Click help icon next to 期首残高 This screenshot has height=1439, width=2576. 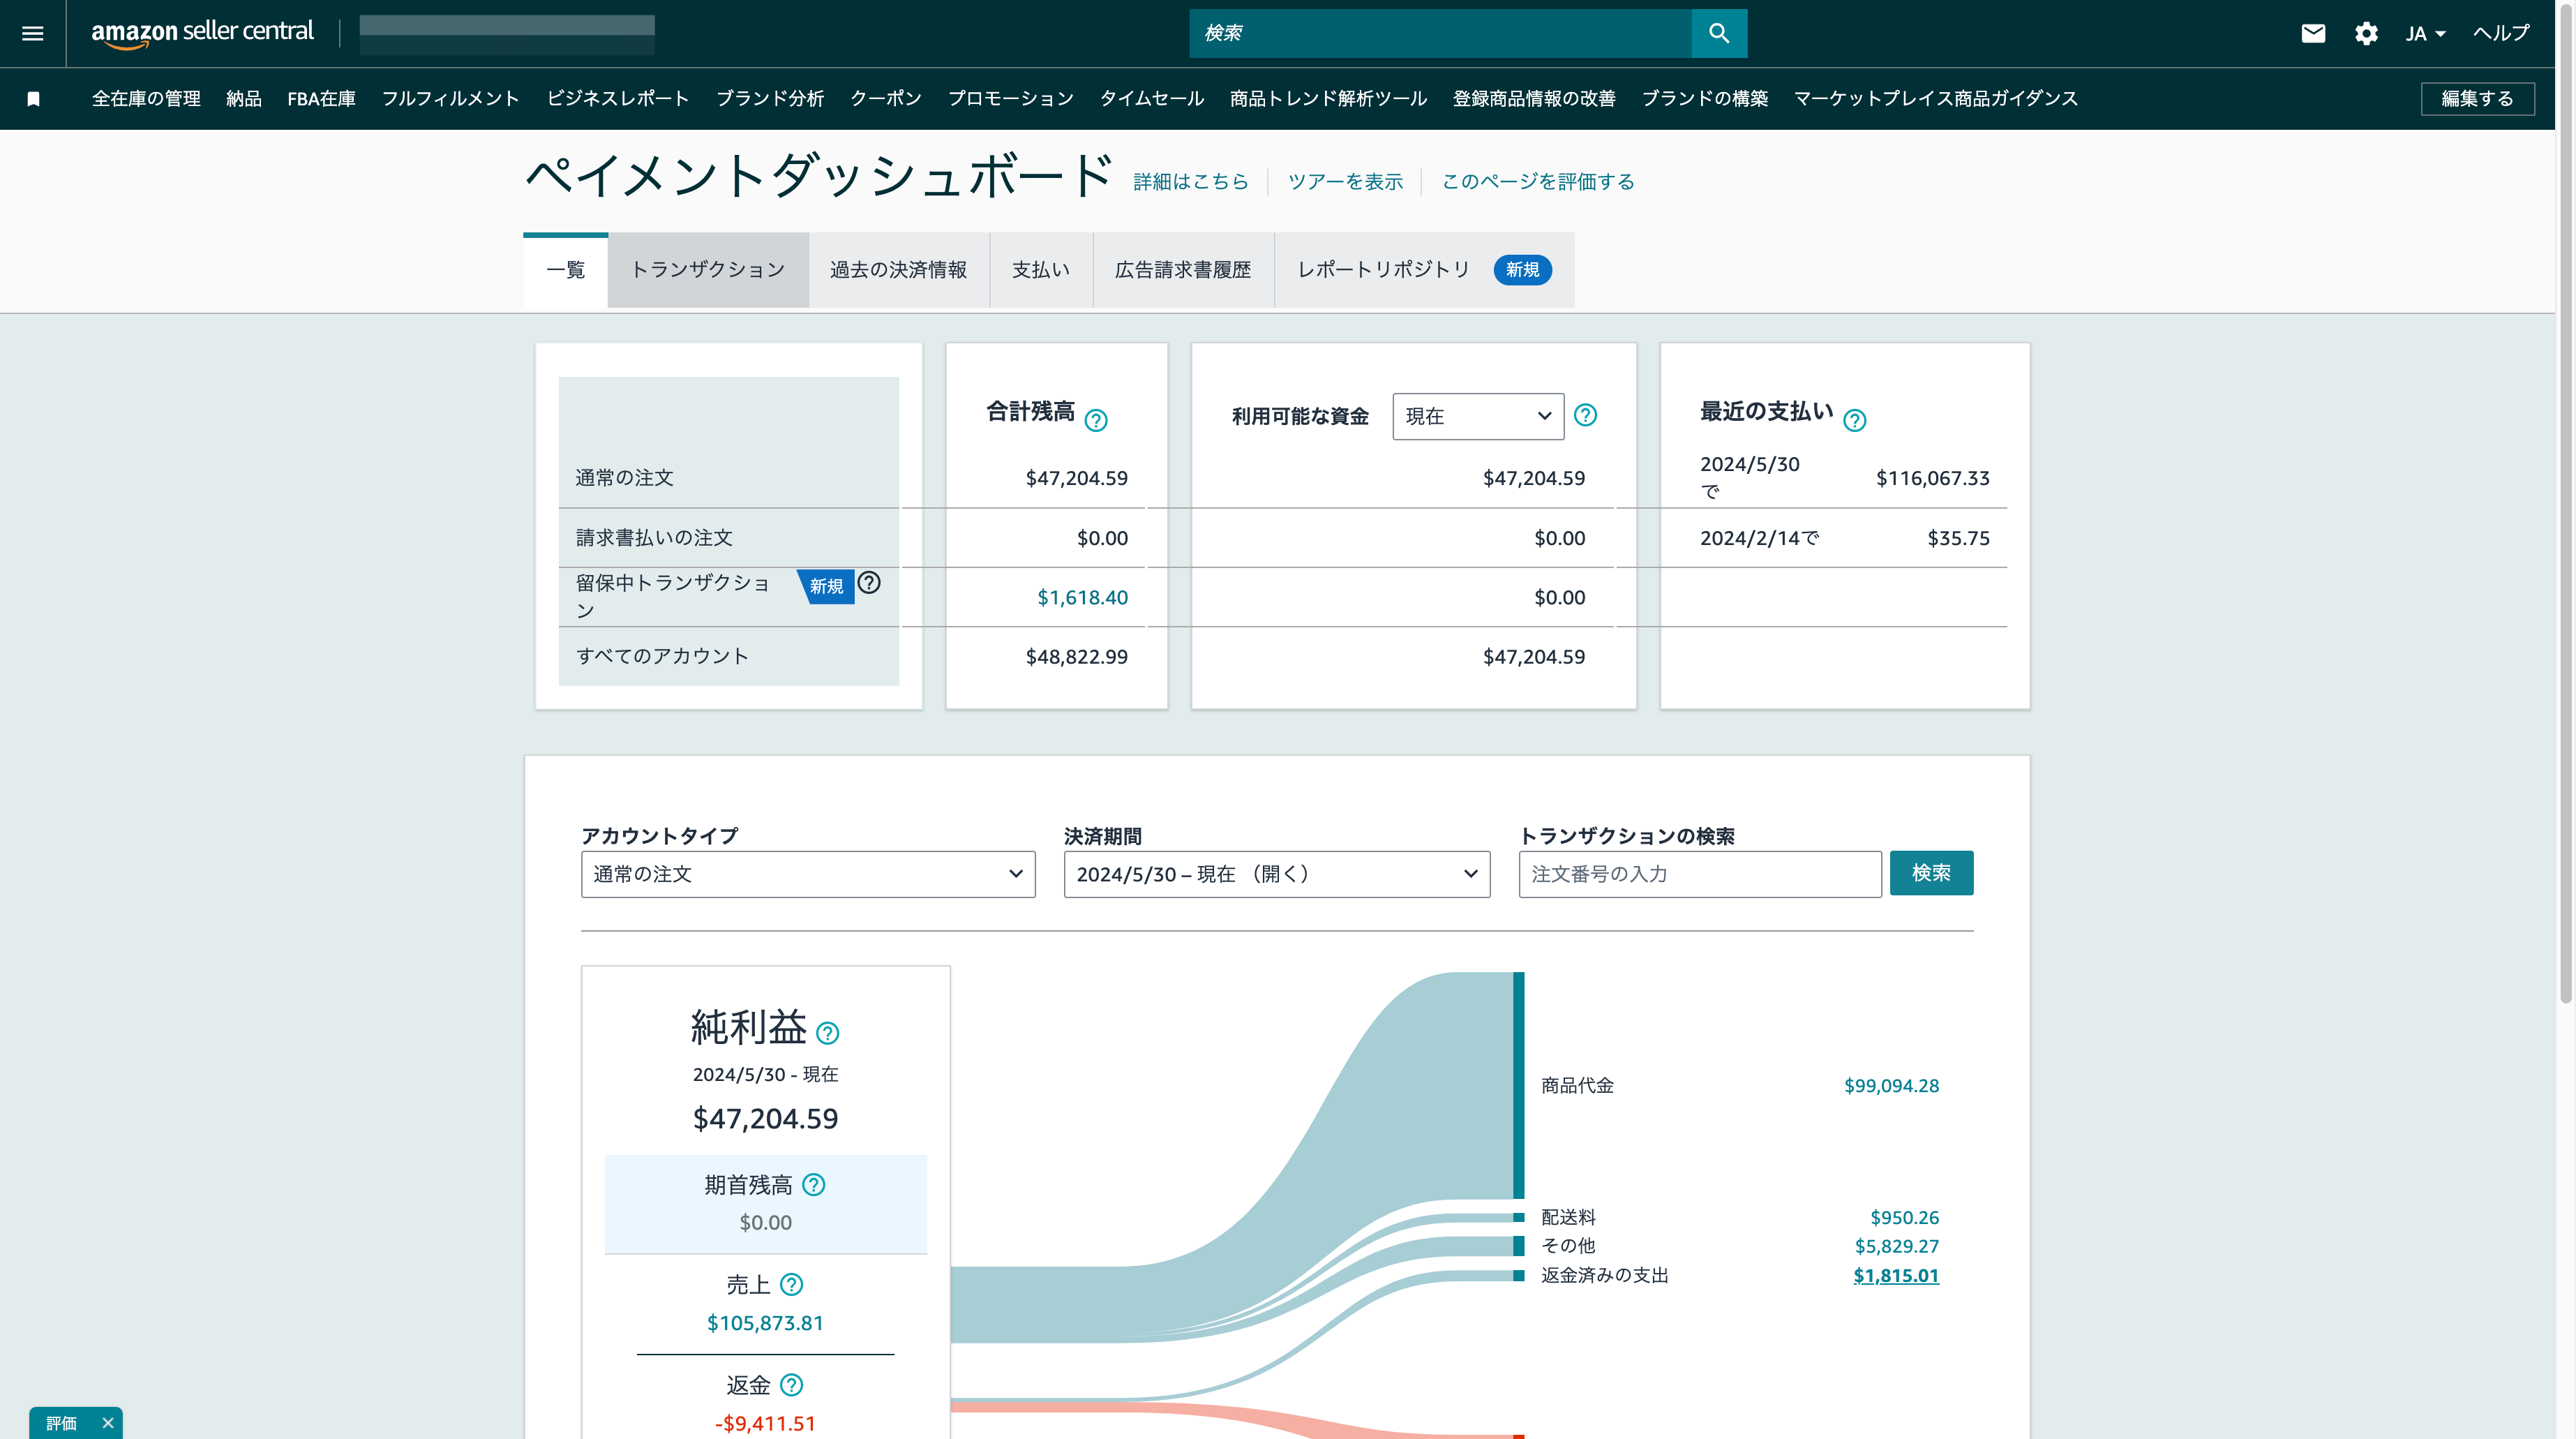point(814,1185)
